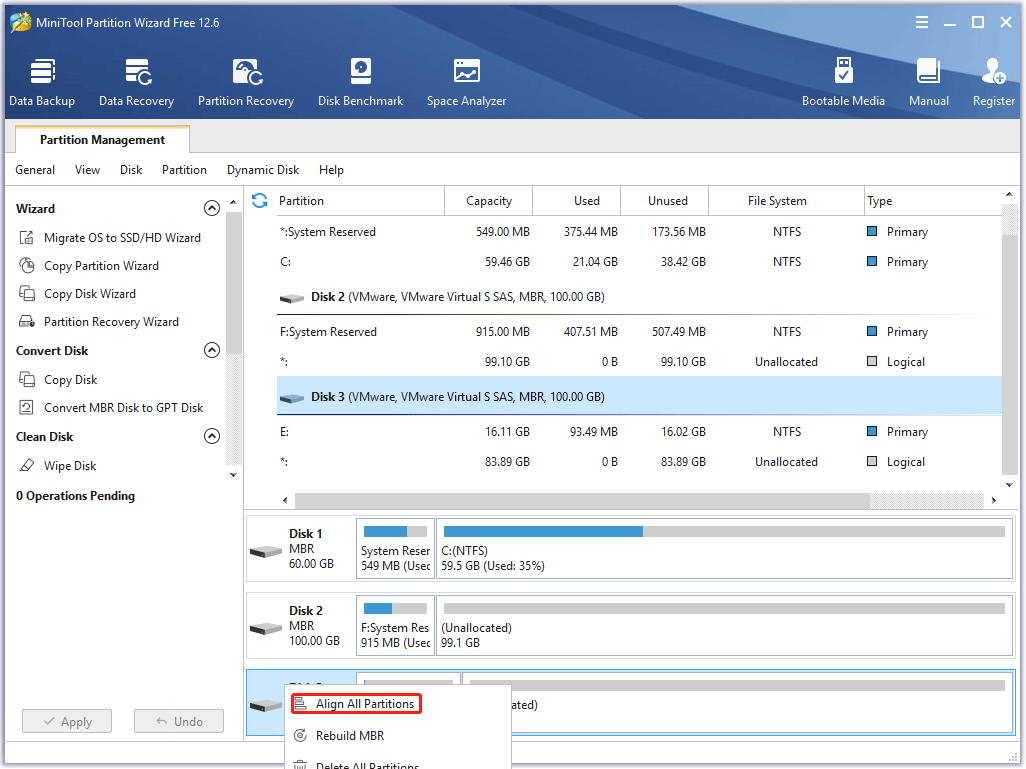The height and width of the screenshot is (769, 1026).
Task: Collapse the Clean Disk section
Action: pyautogui.click(x=211, y=436)
